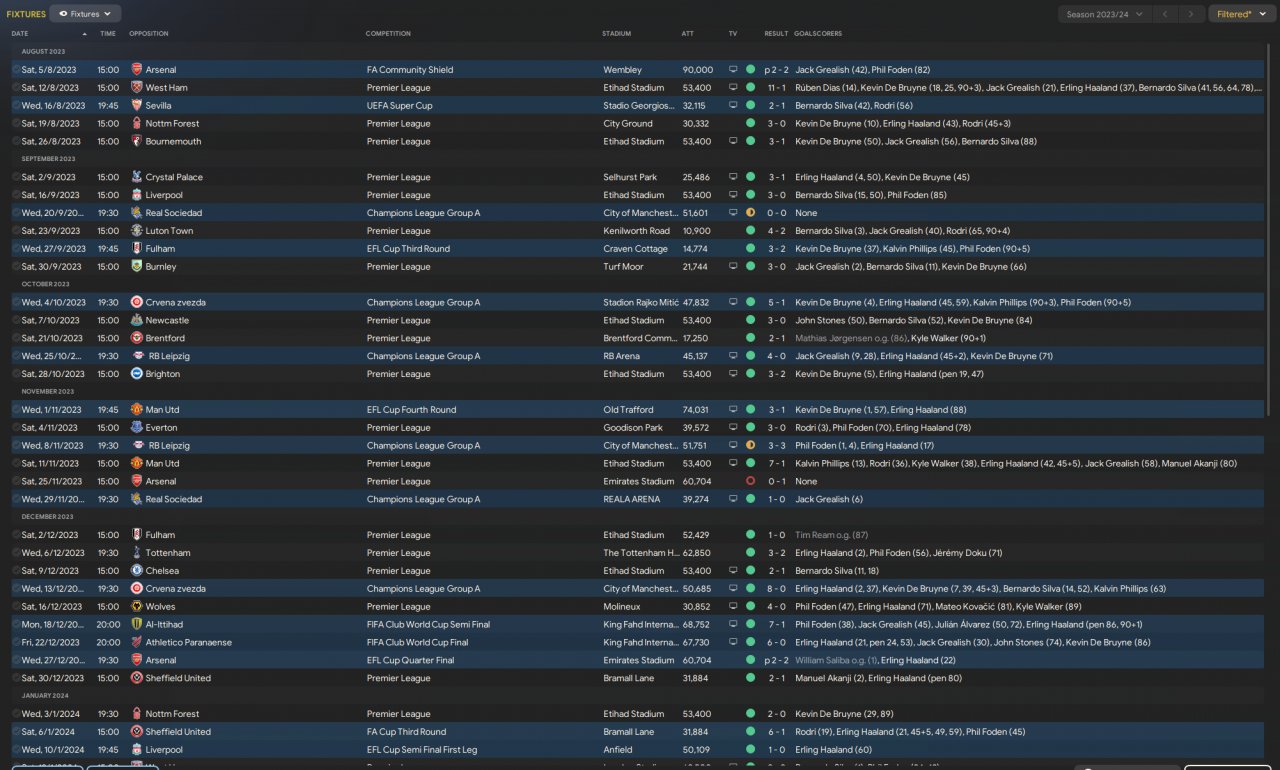Open the Wembley stadium link

pyautogui.click(x=620, y=70)
